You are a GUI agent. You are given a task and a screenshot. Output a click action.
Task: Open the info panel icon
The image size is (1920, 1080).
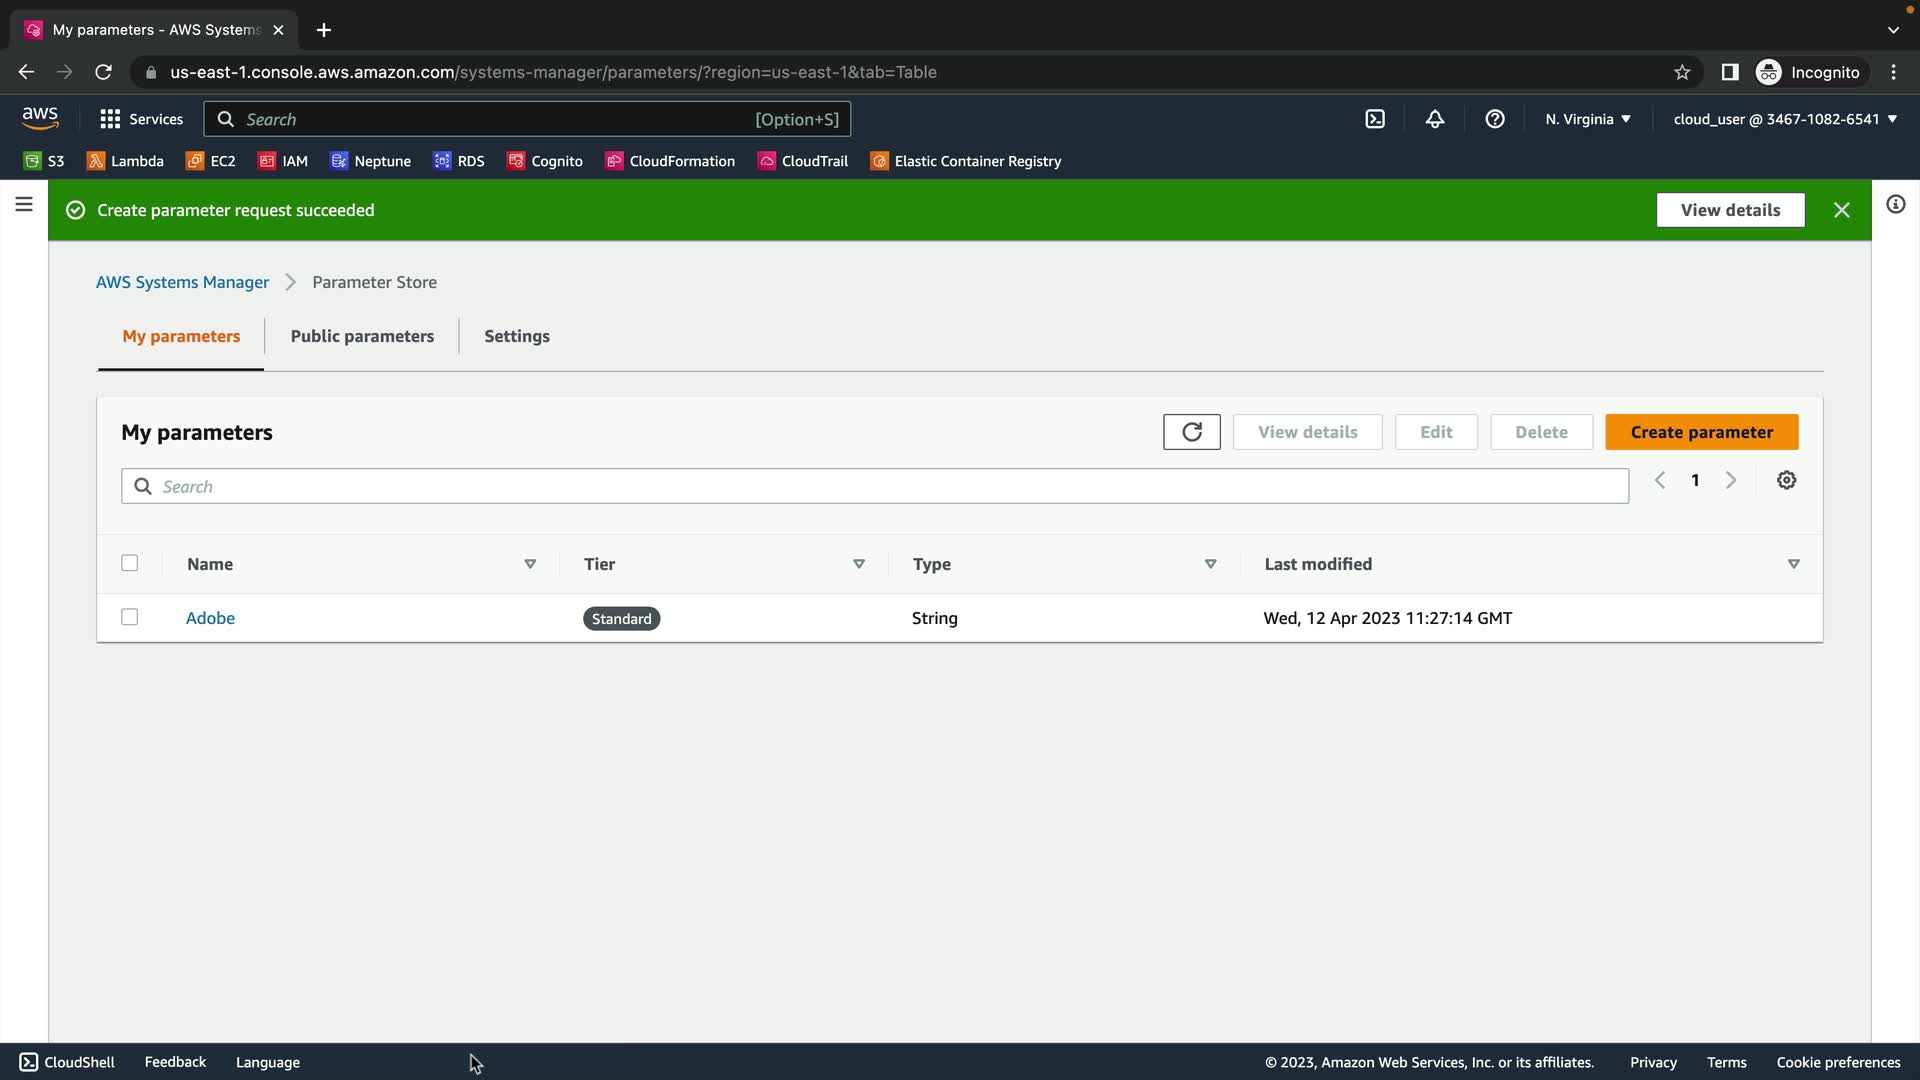tap(1895, 205)
